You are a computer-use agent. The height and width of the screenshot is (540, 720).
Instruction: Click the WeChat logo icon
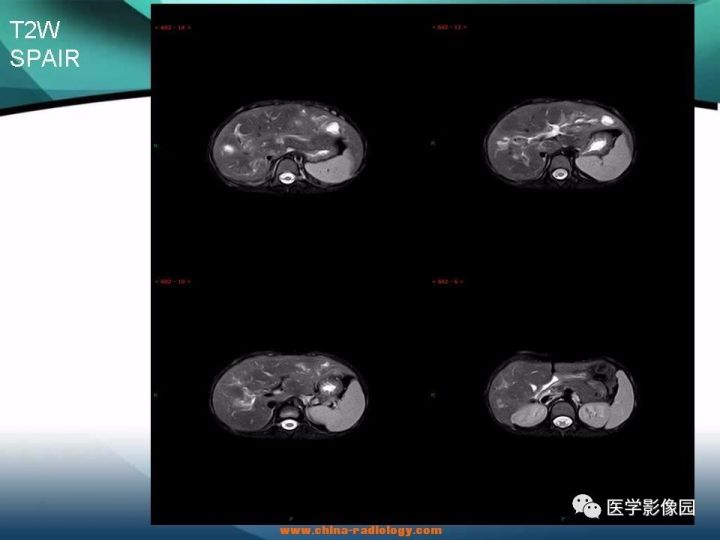[586, 506]
